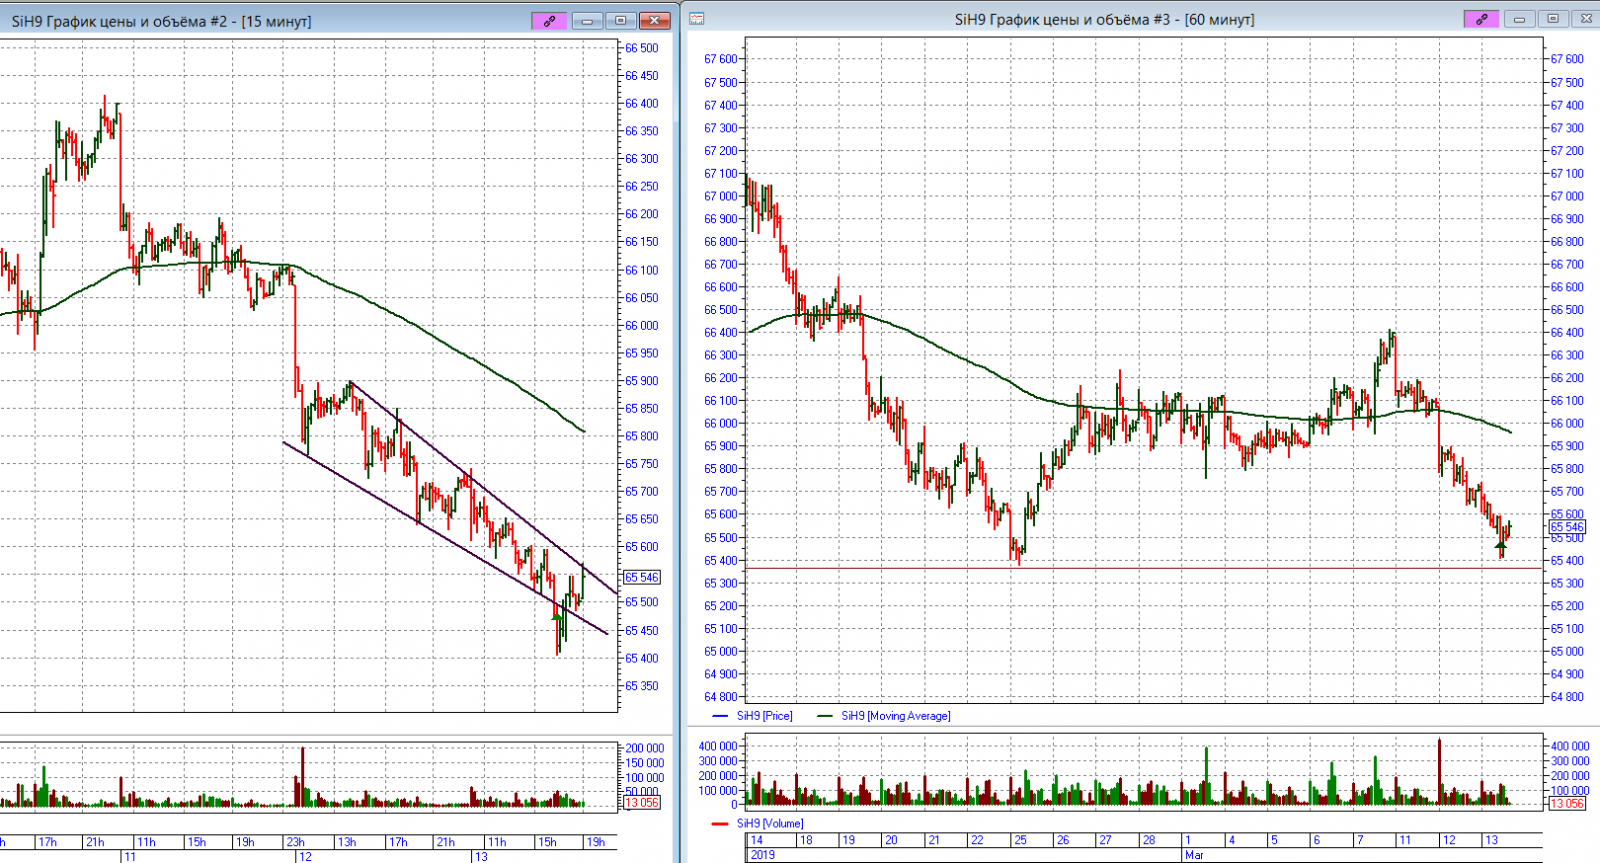Screen dimensions: 1600x863
Task: Click the 65 546 price label on the 15-minute chart
Action: (x=642, y=577)
